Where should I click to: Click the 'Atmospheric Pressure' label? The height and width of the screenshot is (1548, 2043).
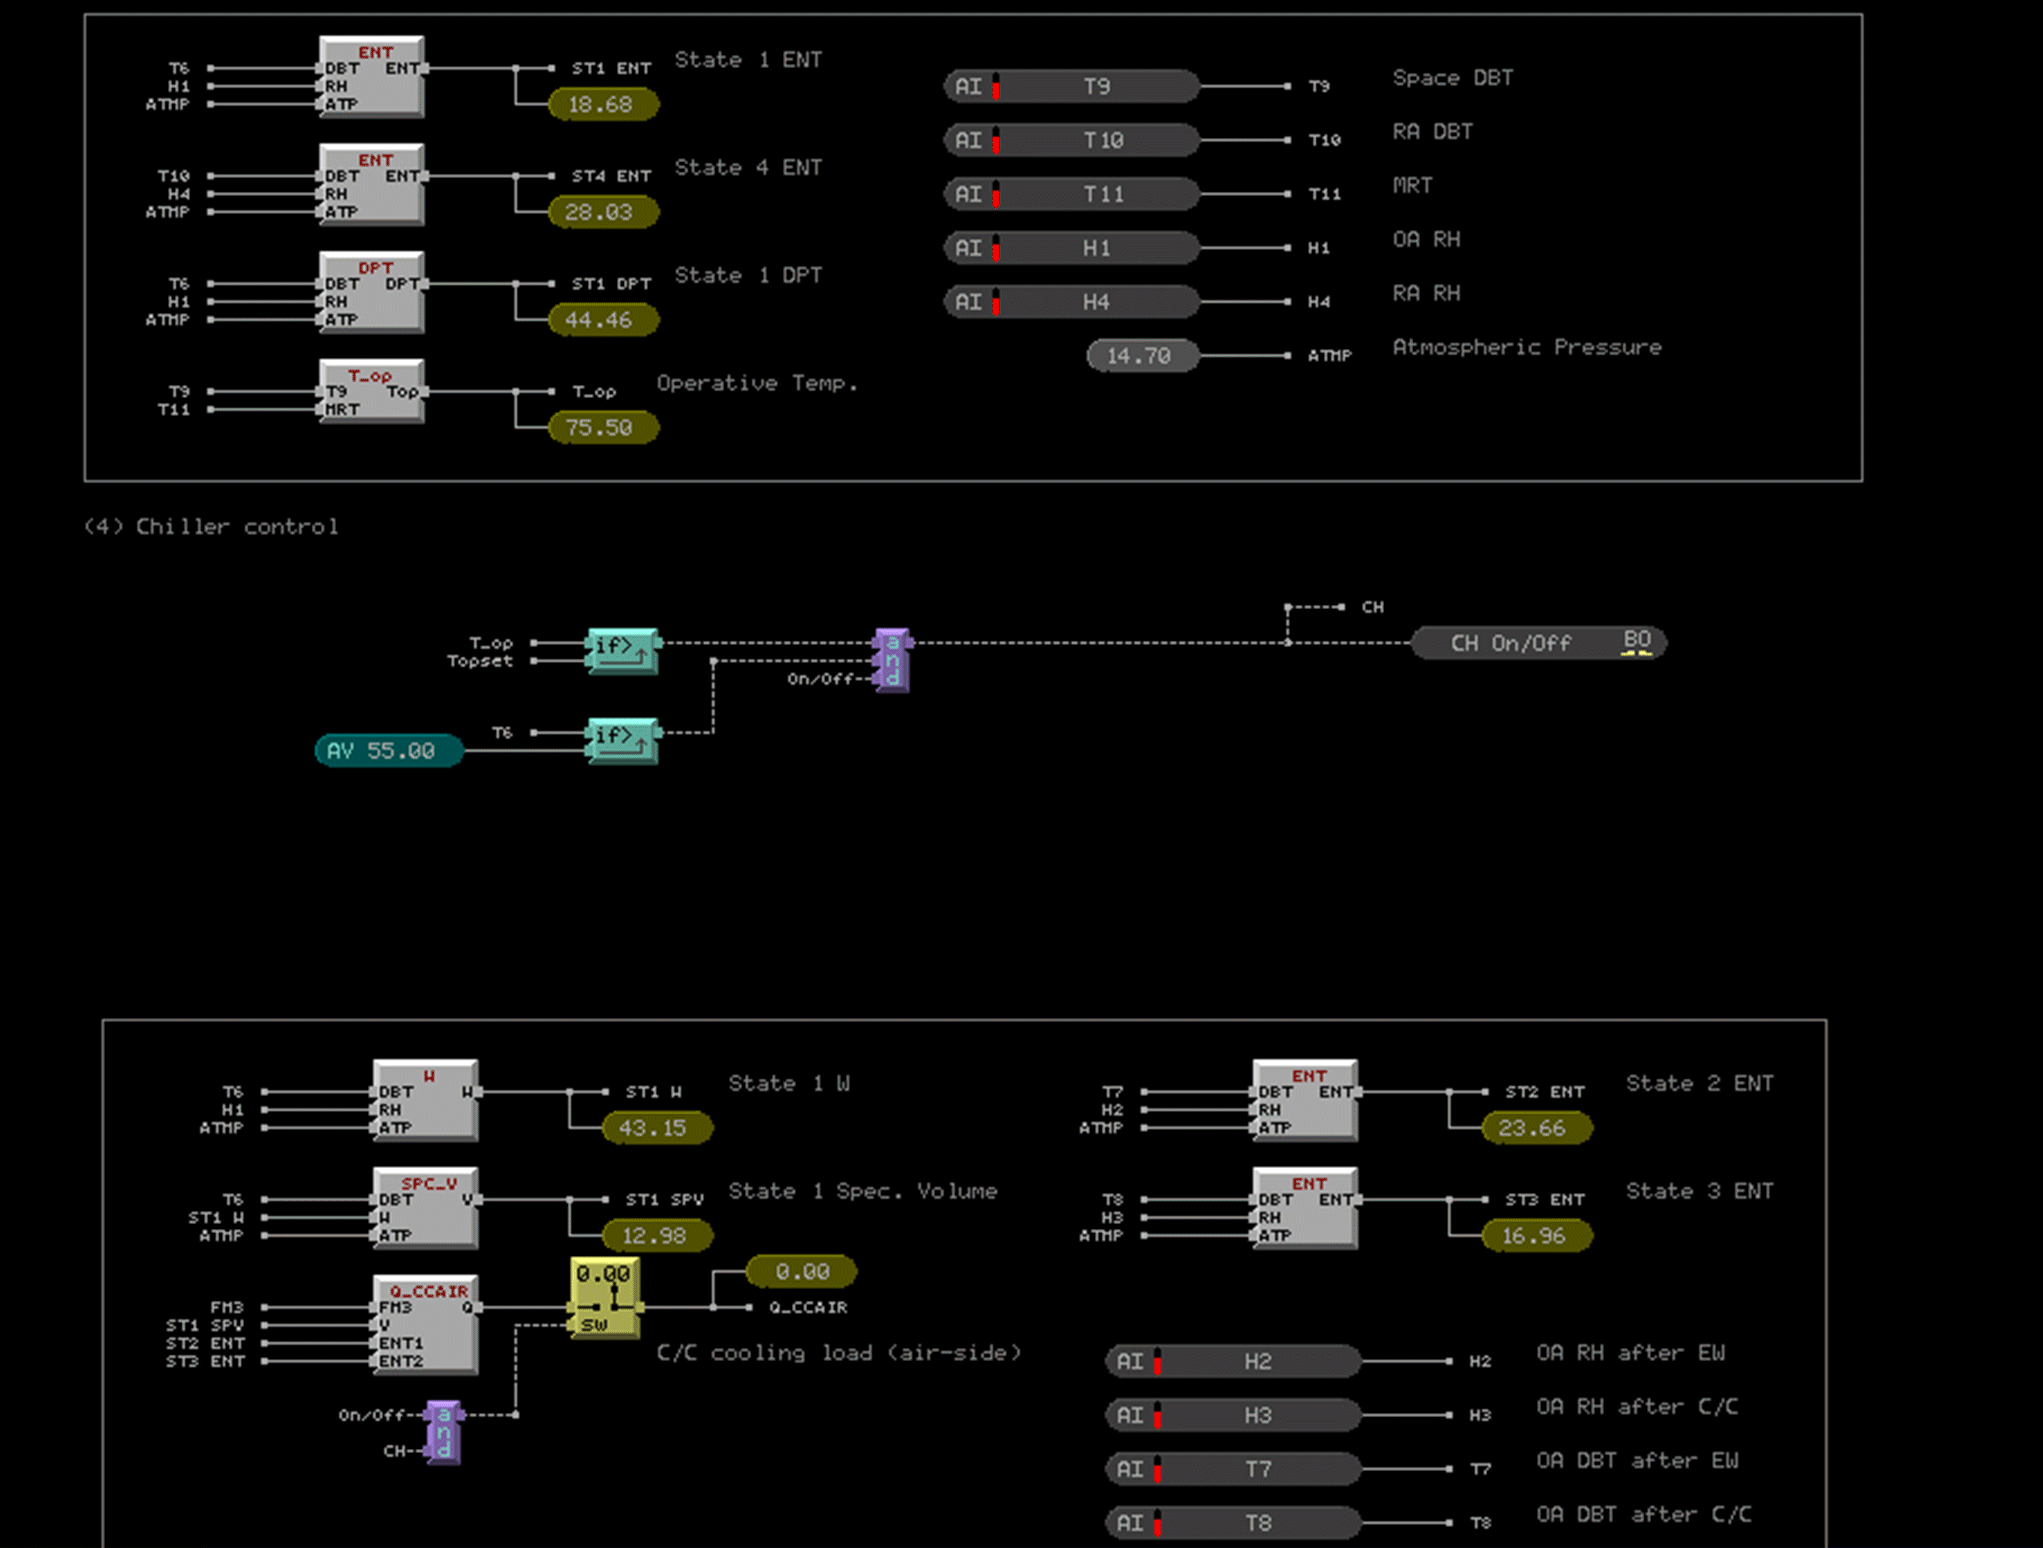[x=1527, y=347]
